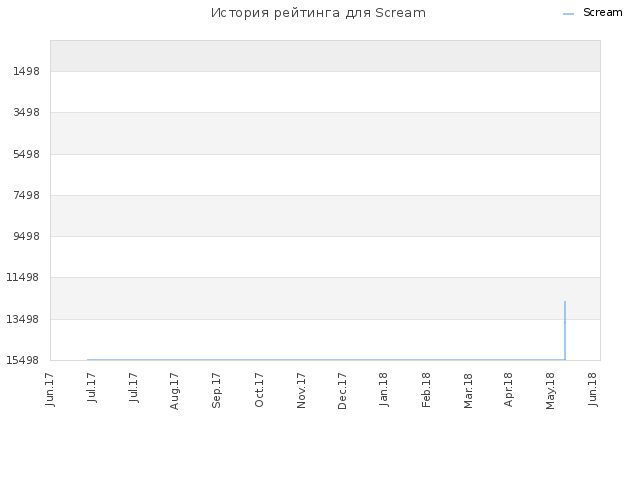Click the Dec.17 x-axis label

pyautogui.click(x=342, y=391)
